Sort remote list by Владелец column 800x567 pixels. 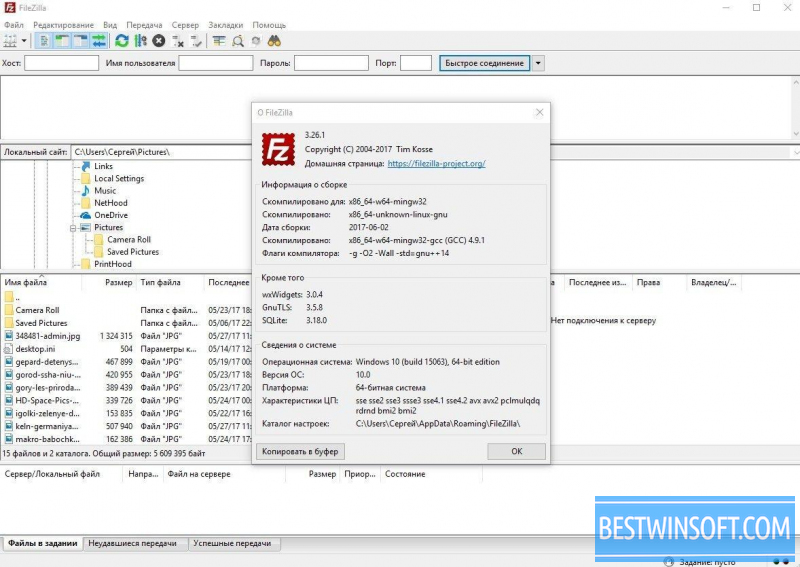point(713,282)
